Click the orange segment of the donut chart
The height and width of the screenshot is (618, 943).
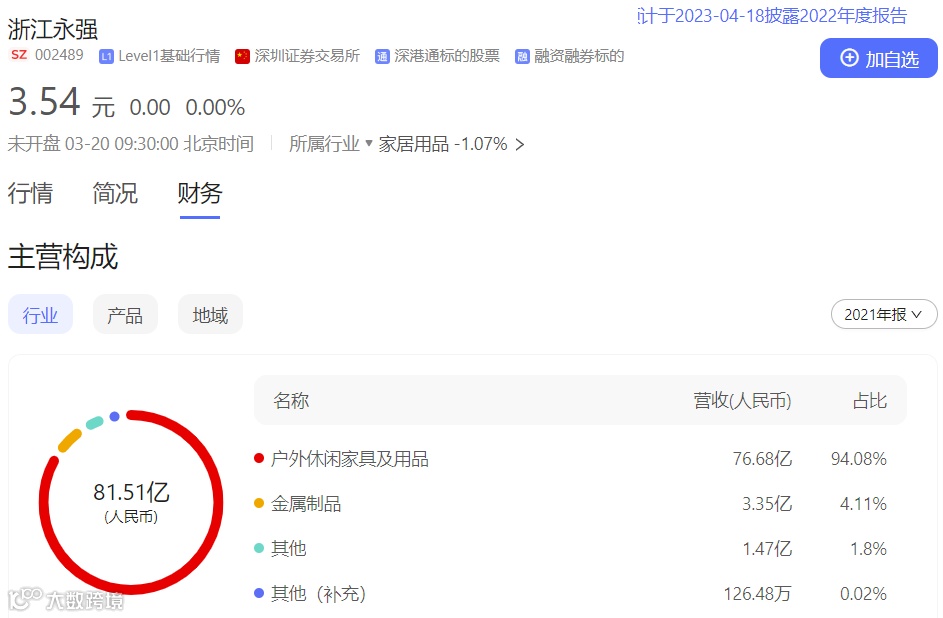click(69, 441)
